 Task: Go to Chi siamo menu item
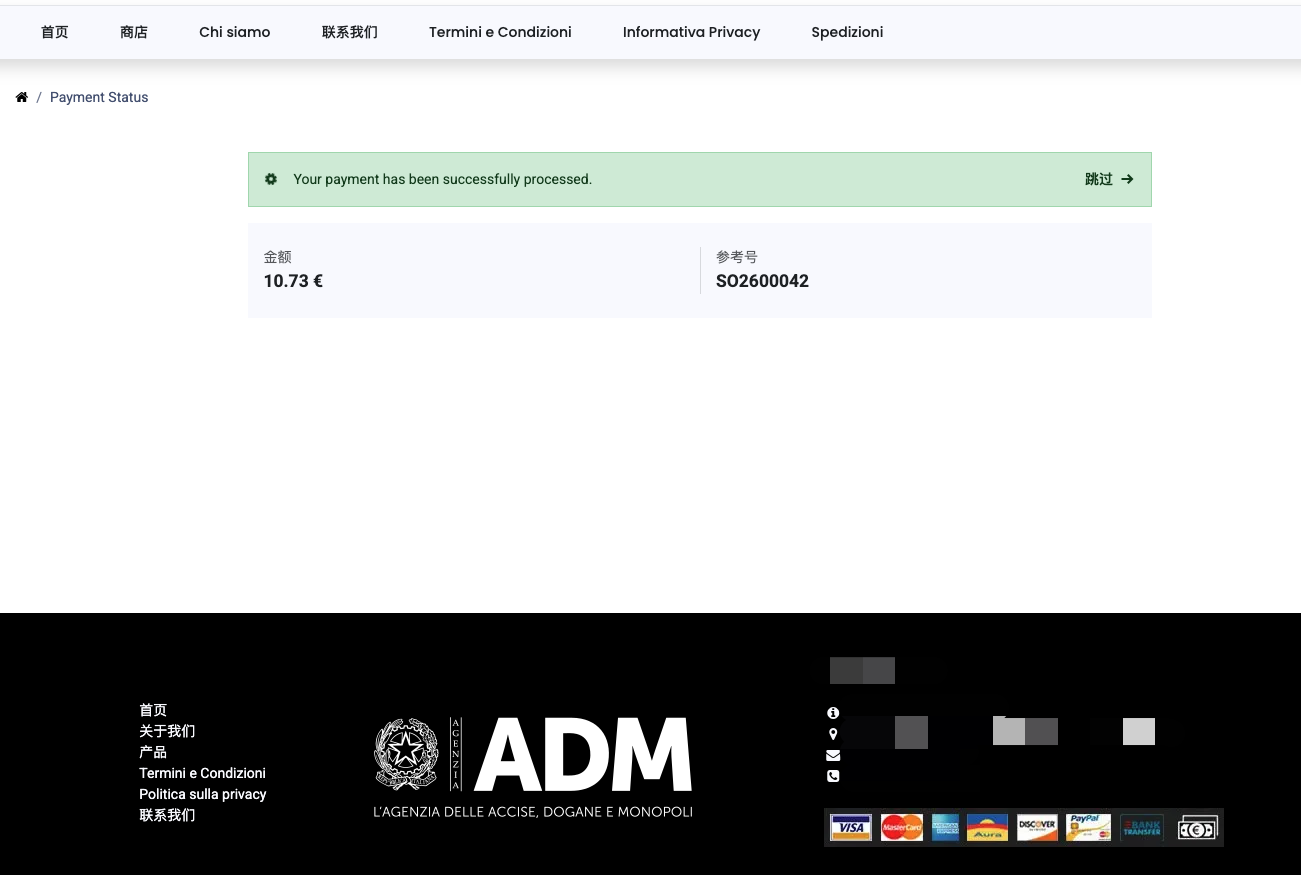click(235, 32)
